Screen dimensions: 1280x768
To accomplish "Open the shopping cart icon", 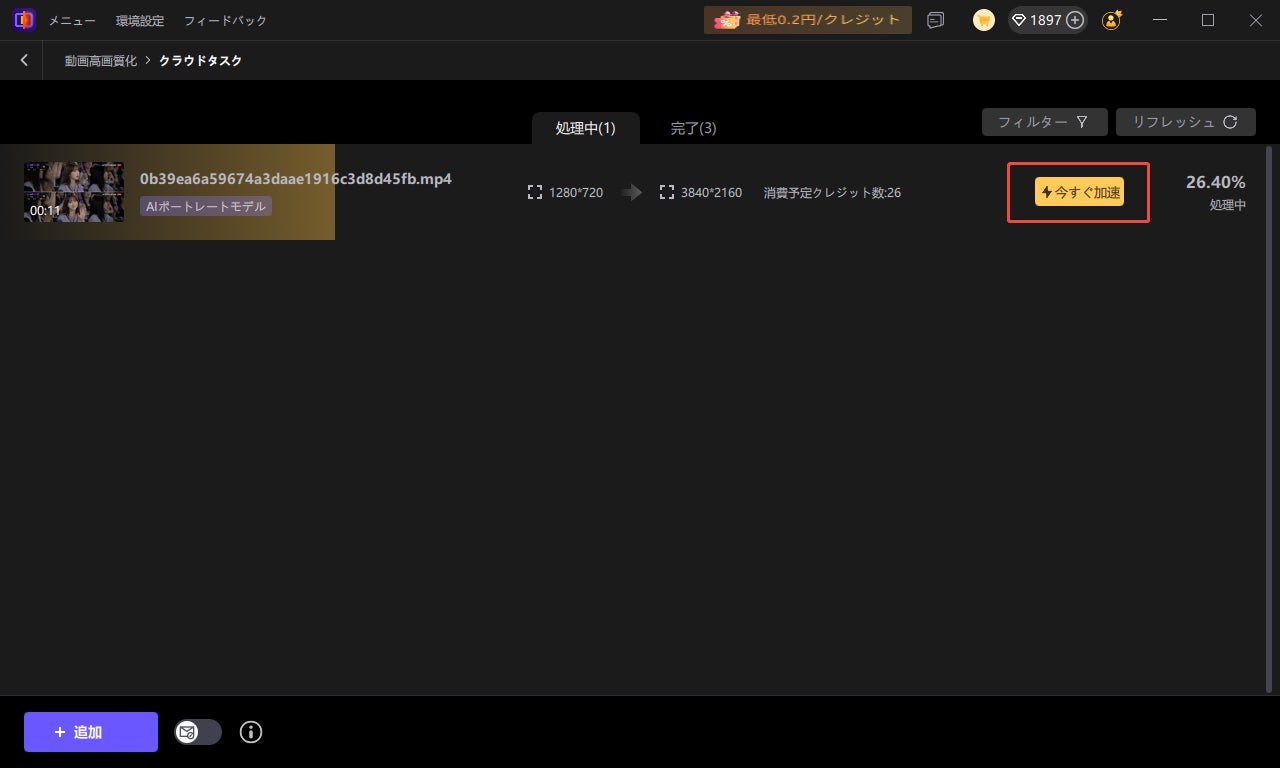I will point(984,20).
